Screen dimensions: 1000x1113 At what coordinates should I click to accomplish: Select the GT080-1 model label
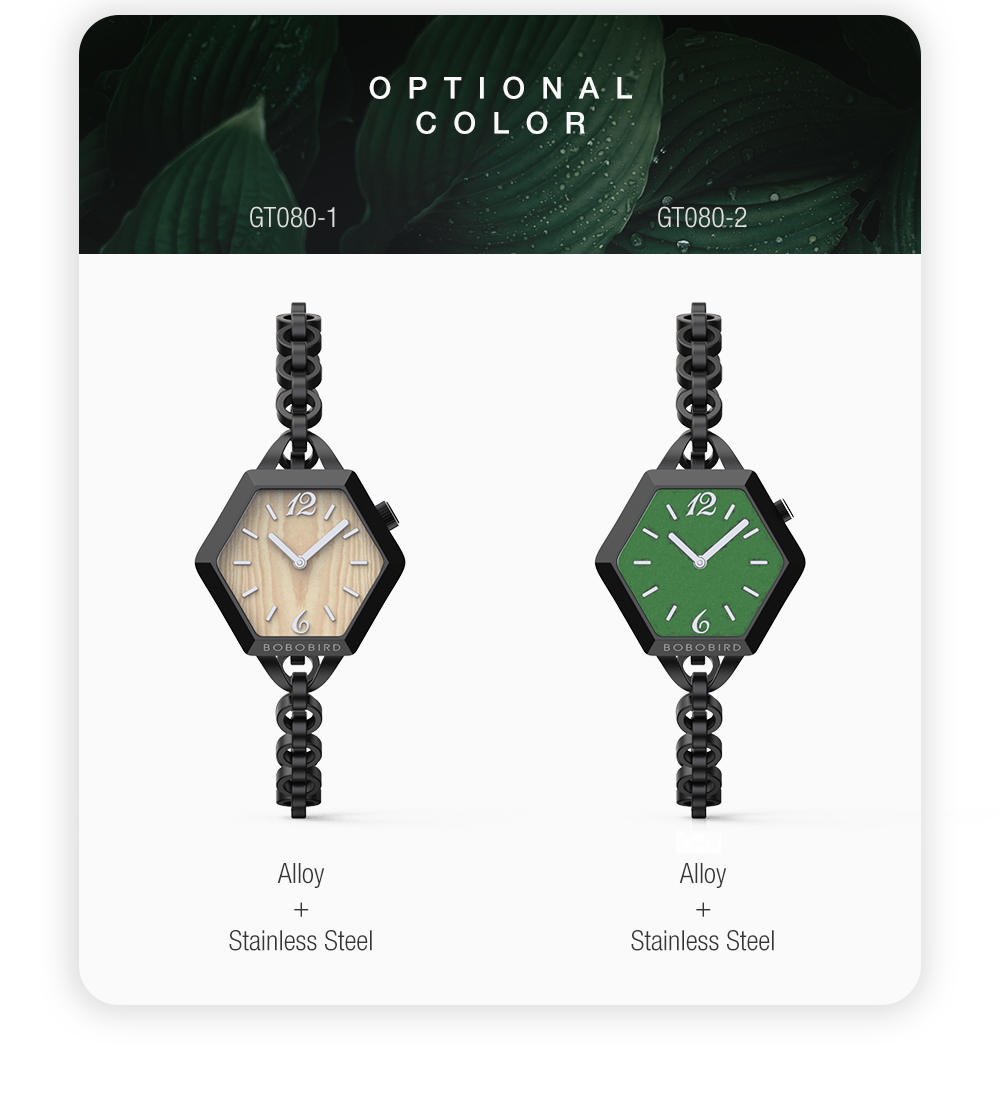pos(293,217)
